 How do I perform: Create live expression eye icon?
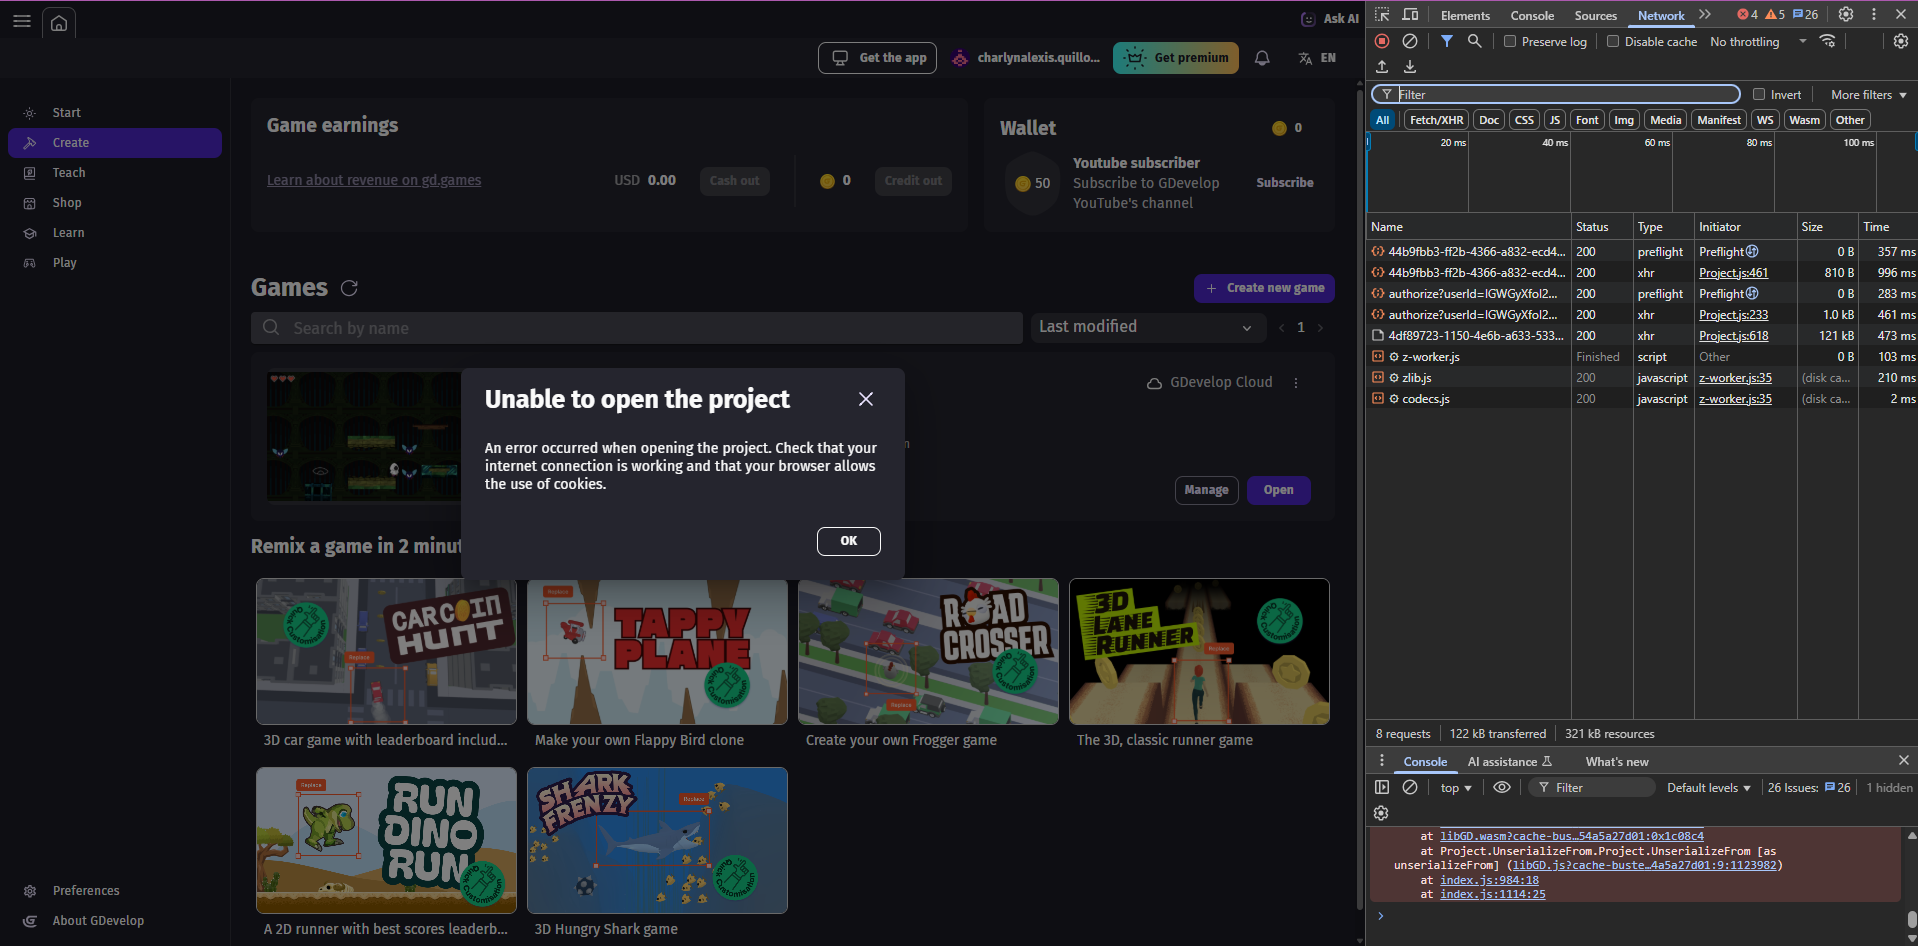coord(1502,787)
